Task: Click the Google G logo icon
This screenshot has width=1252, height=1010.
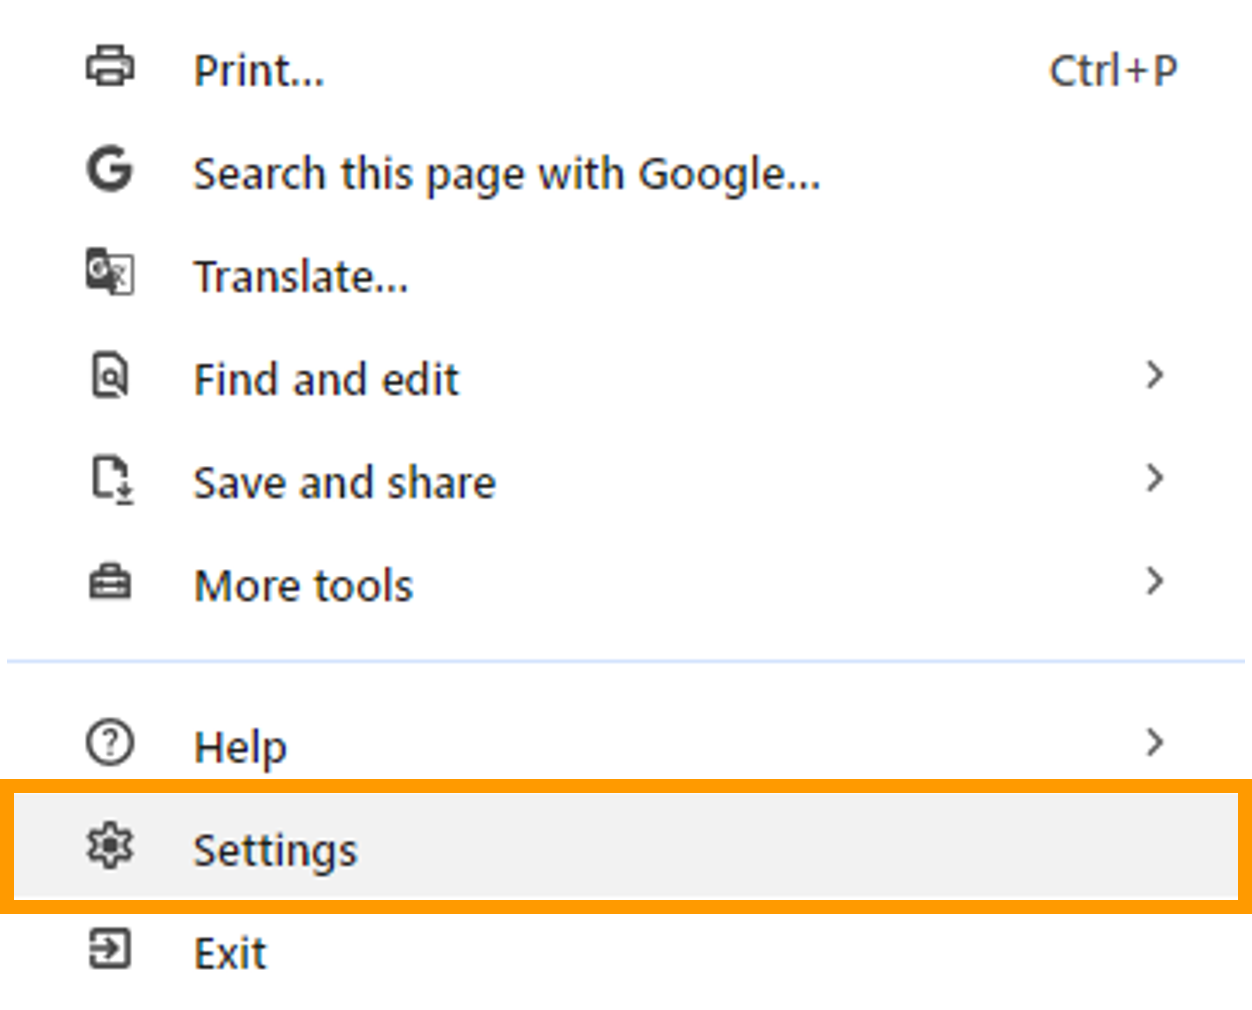Action: coord(109,169)
